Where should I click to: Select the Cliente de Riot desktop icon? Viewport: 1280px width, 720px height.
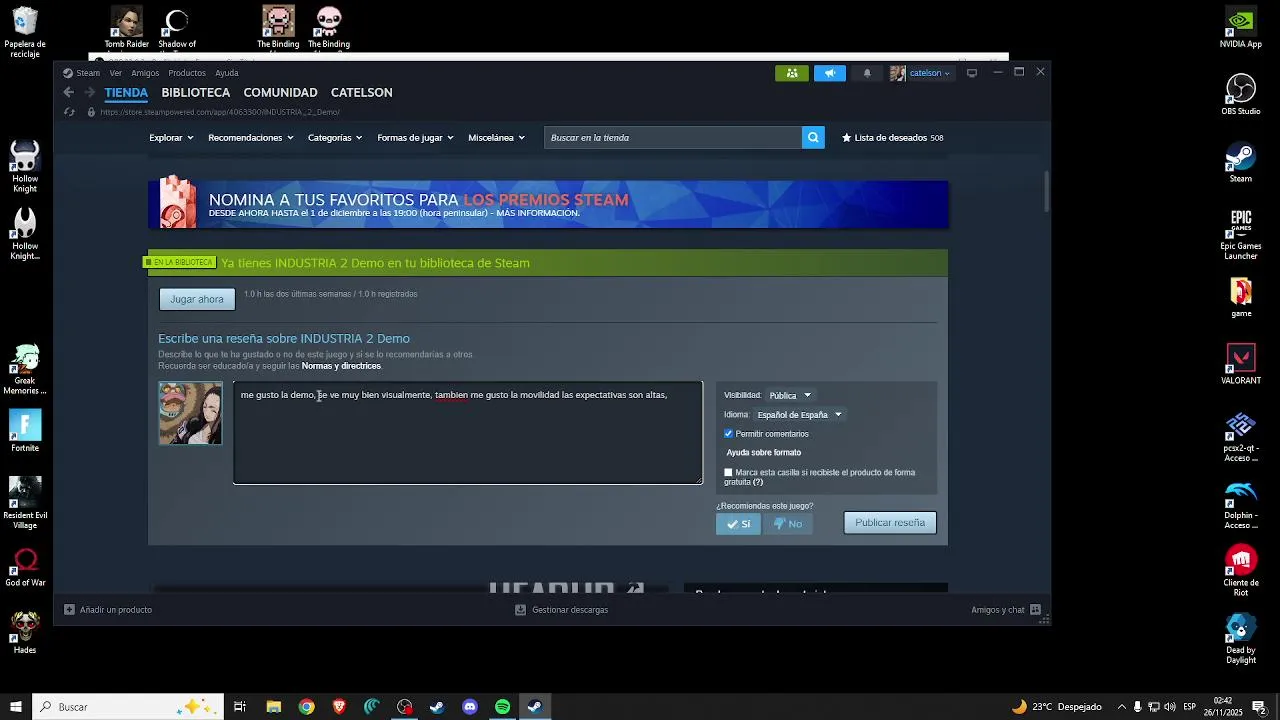(x=1241, y=571)
